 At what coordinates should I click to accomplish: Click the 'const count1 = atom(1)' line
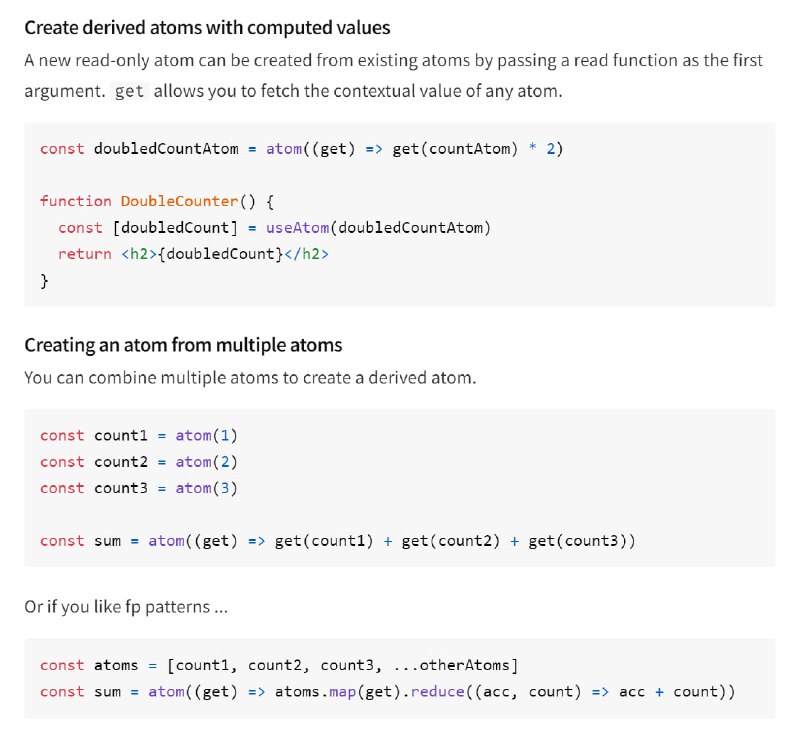(x=139, y=436)
